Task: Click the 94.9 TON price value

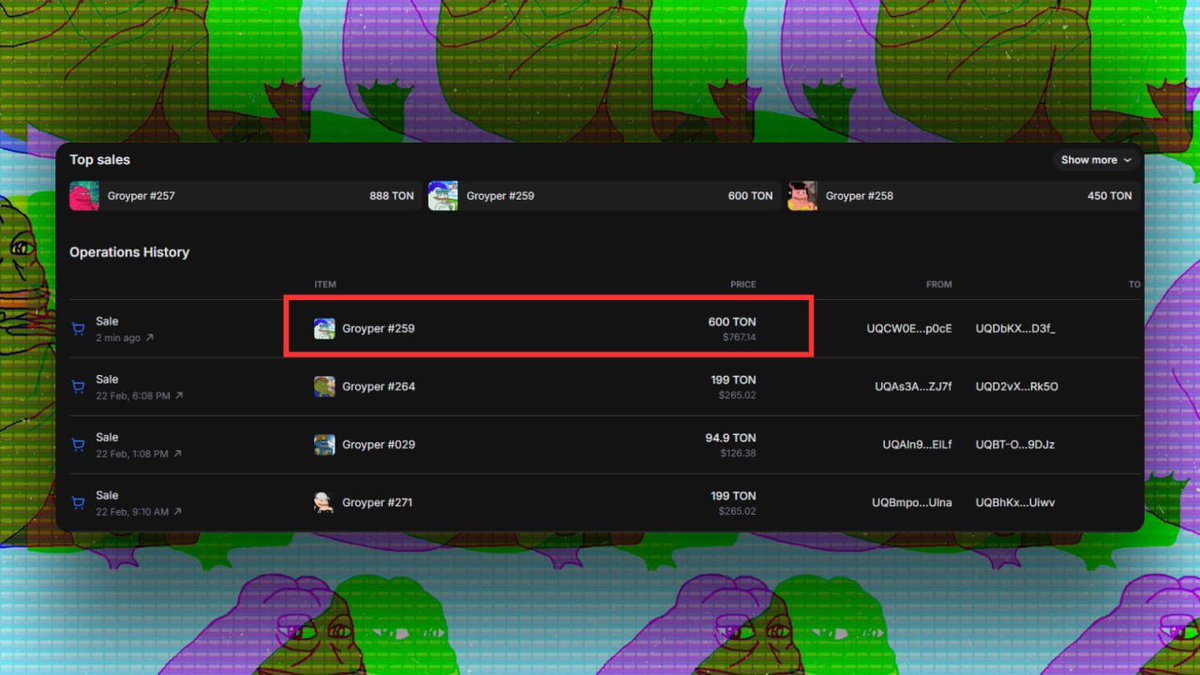Action: [730, 438]
